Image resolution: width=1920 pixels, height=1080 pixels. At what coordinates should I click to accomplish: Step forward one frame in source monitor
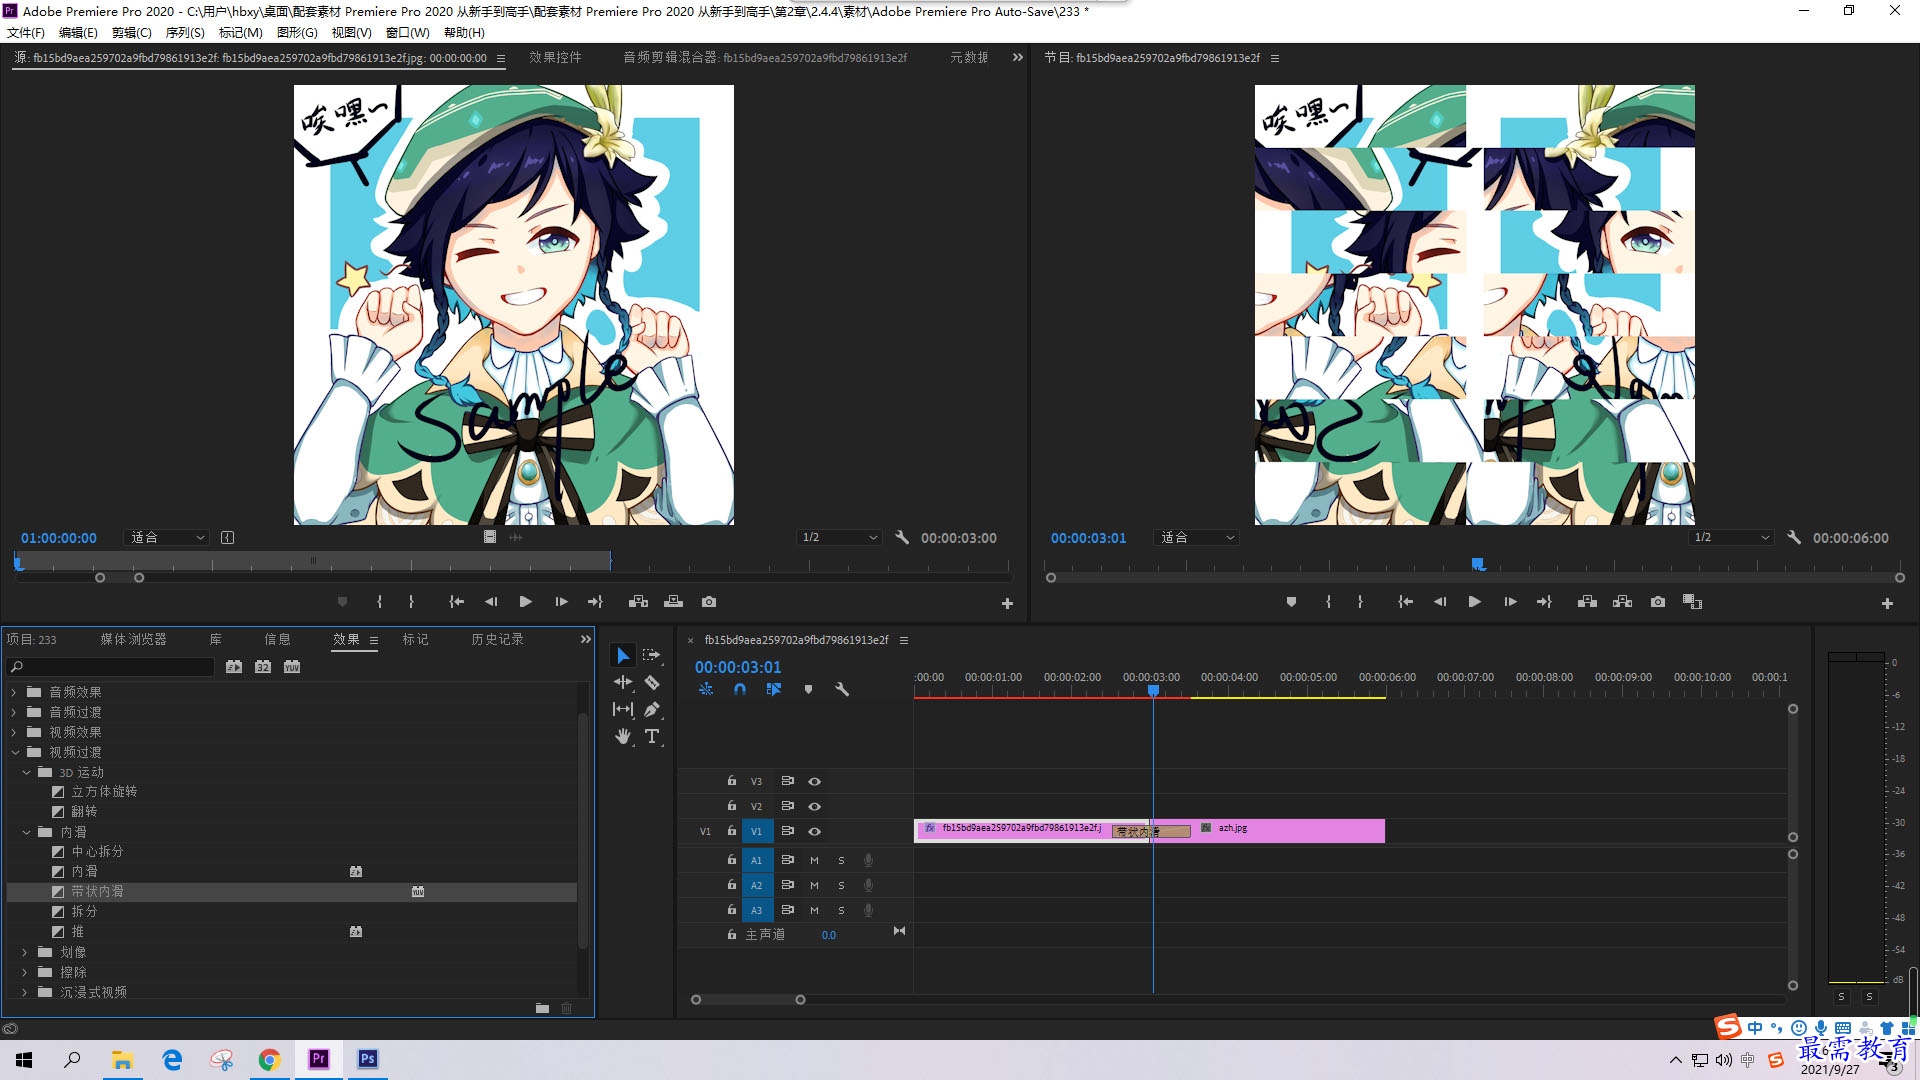point(561,602)
